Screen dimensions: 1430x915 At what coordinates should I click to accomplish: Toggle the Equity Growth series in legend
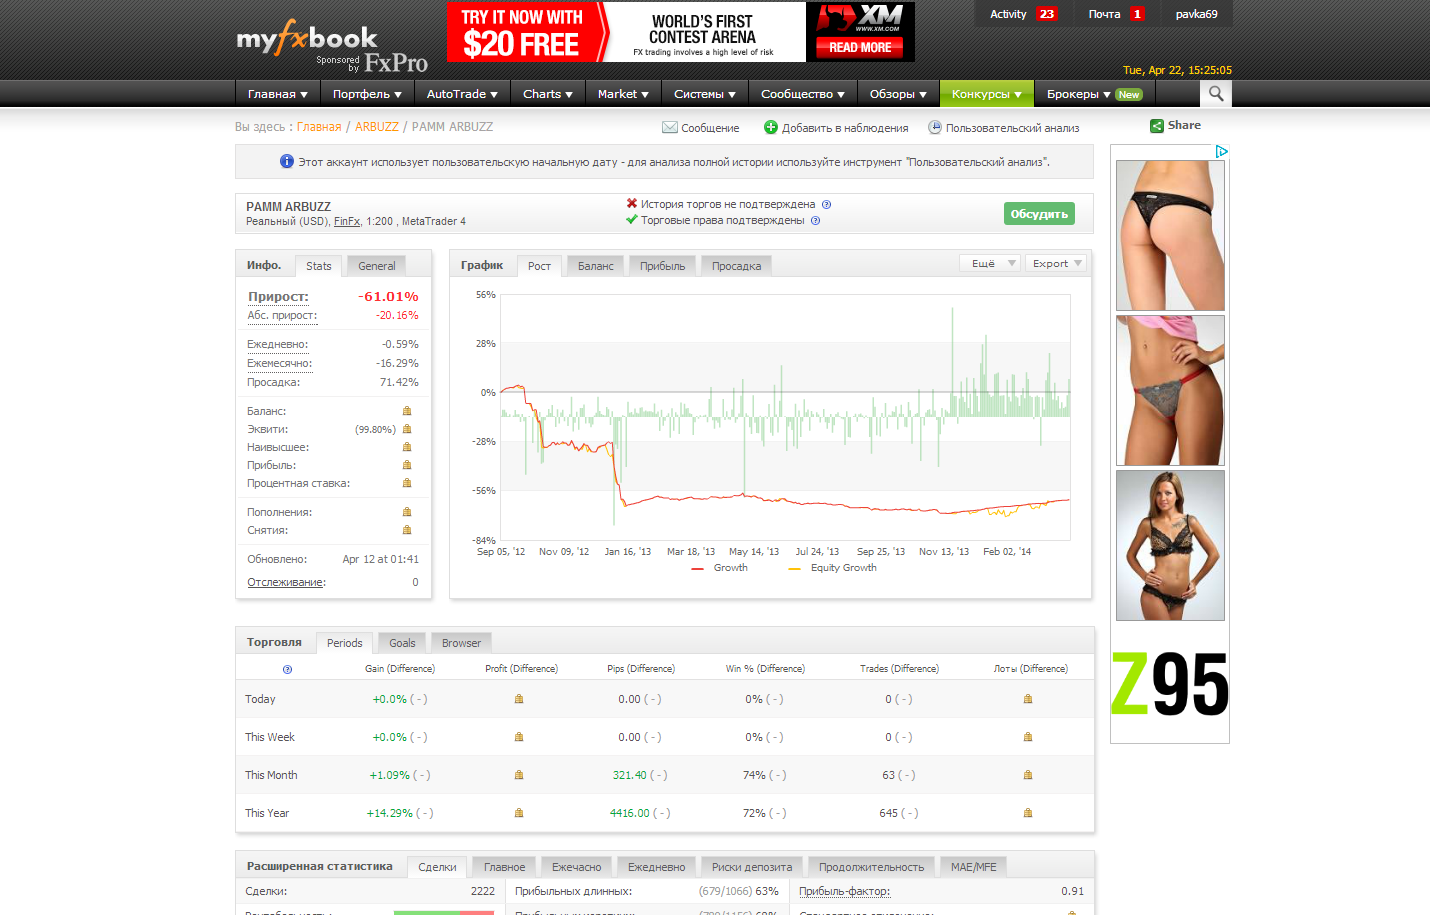click(832, 568)
